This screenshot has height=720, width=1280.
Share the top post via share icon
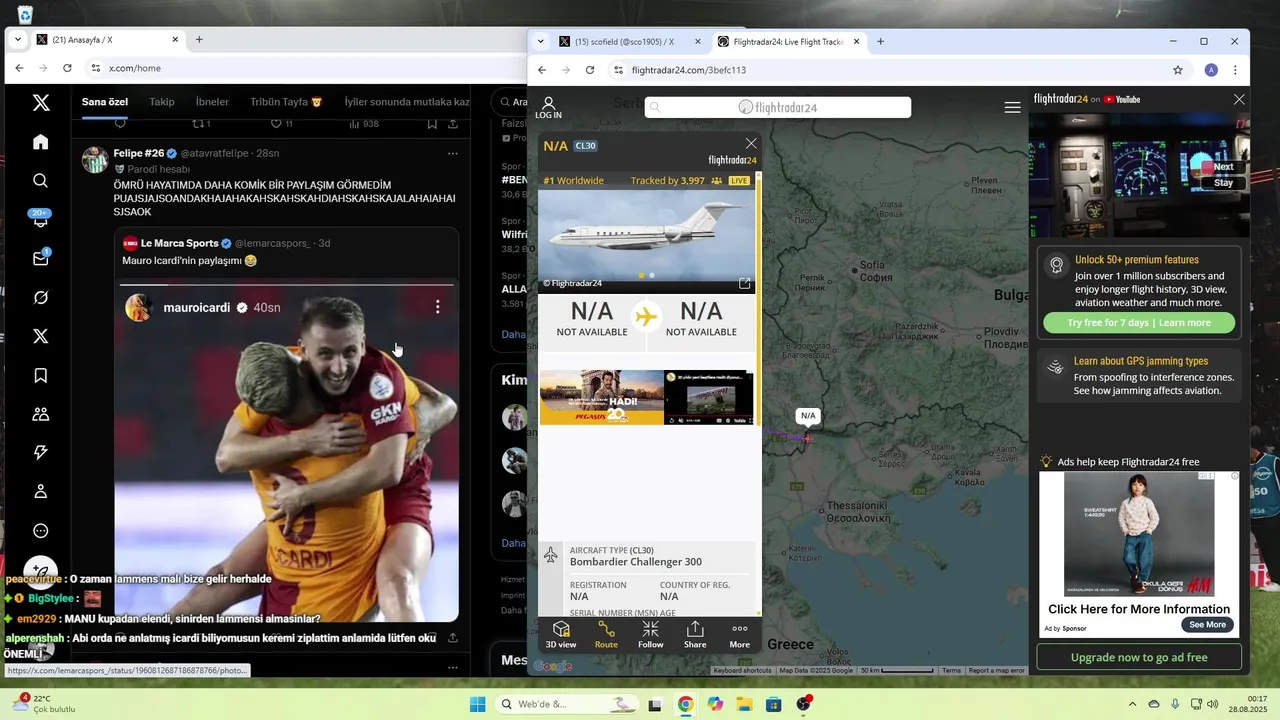(x=453, y=124)
